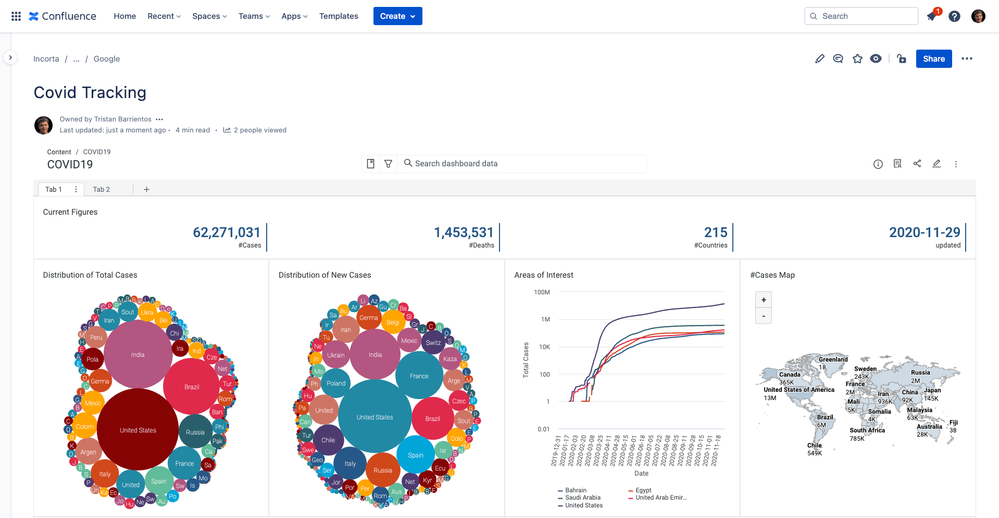This screenshot has height=518, width=999.
Task: Open the Create dropdown button
Action: click(x=398, y=16)
